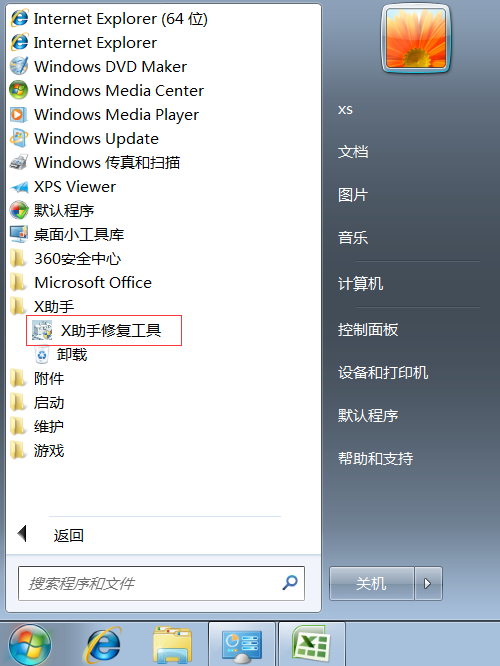Open Windows Explorer folder on taskbar
Screen dimensions: 500x666
pyautogui.click(x=172, y=644)
